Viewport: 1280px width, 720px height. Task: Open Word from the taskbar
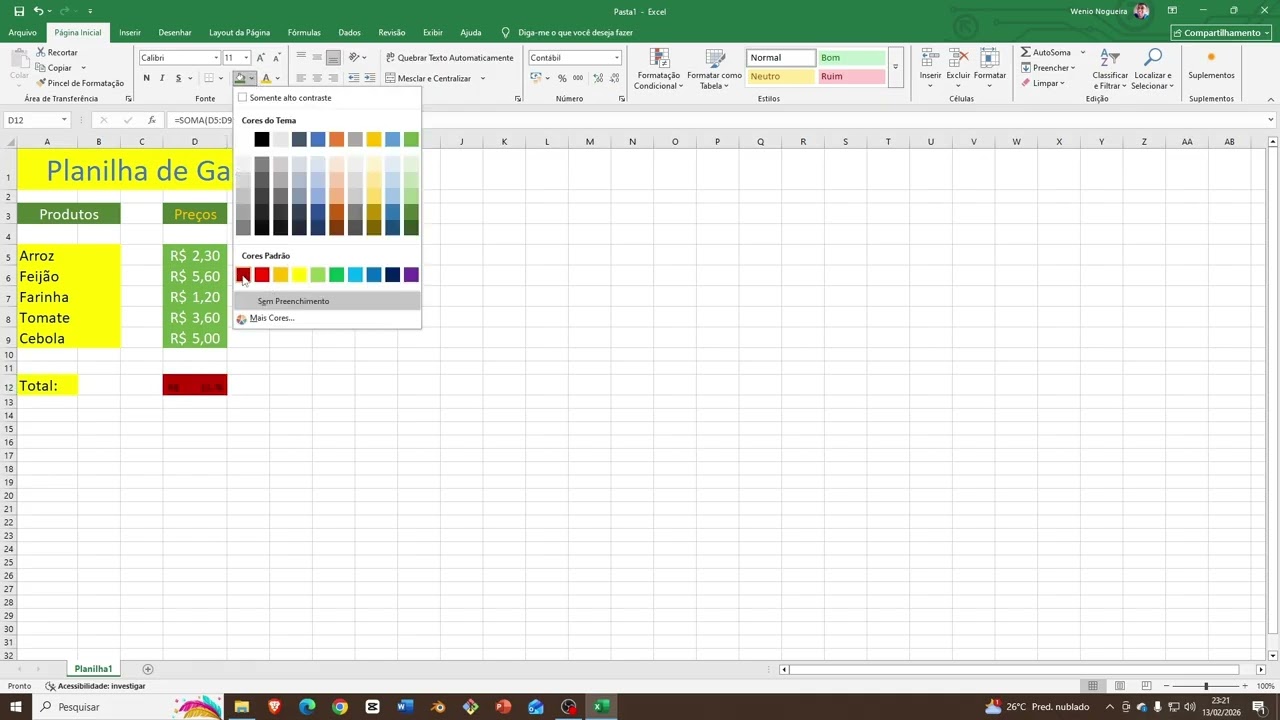point(405,707)
